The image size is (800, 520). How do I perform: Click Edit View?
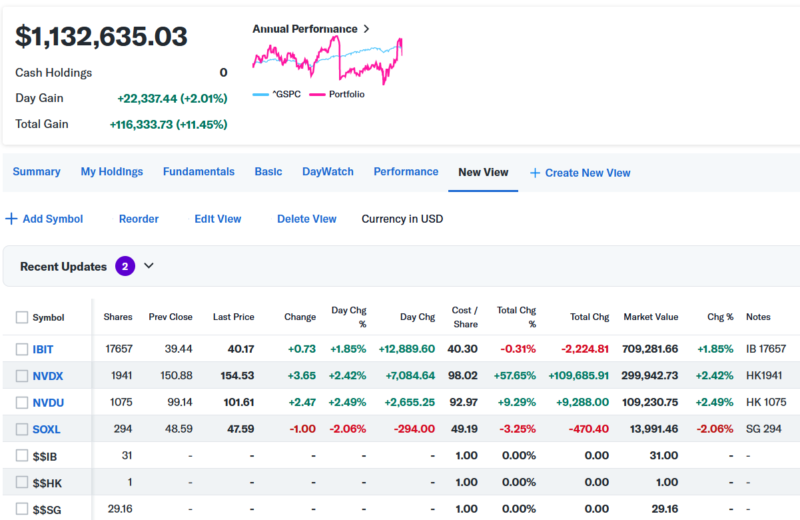tap(217, 219)
